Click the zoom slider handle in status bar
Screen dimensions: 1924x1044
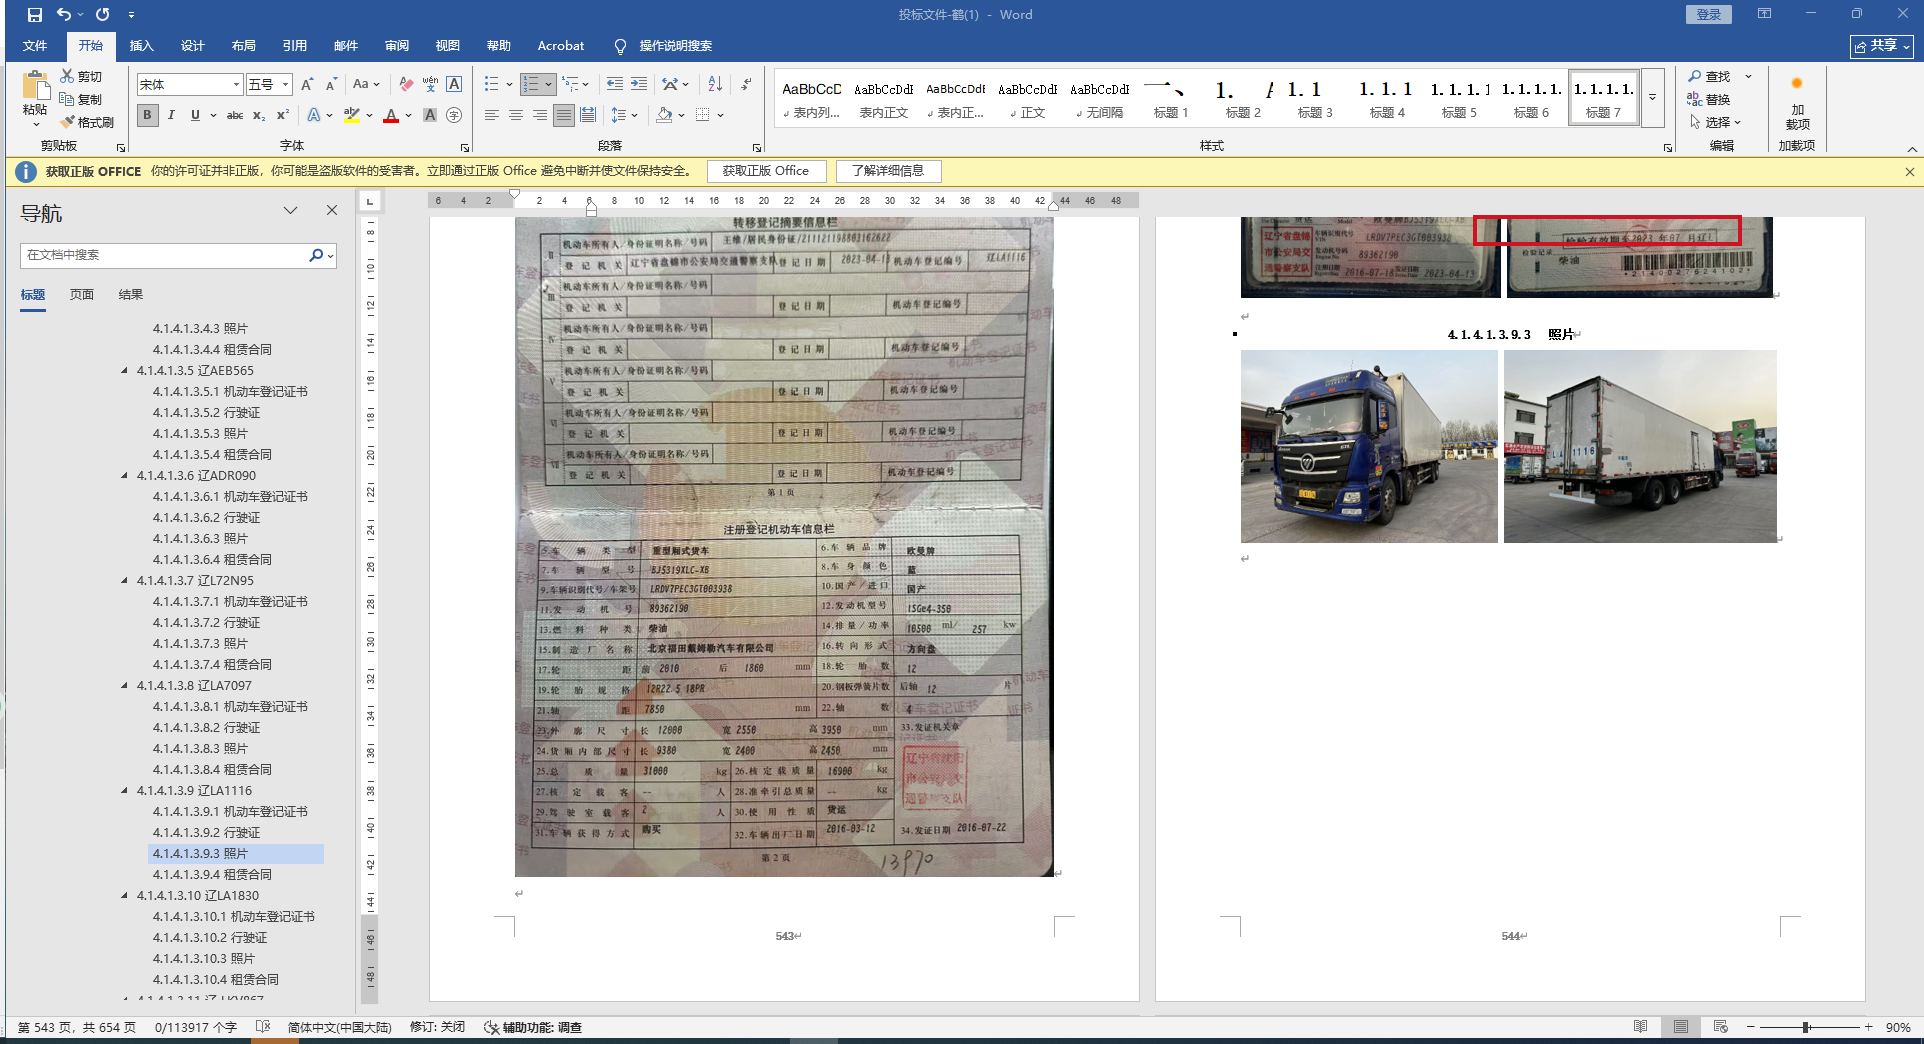point(1806,1027)
